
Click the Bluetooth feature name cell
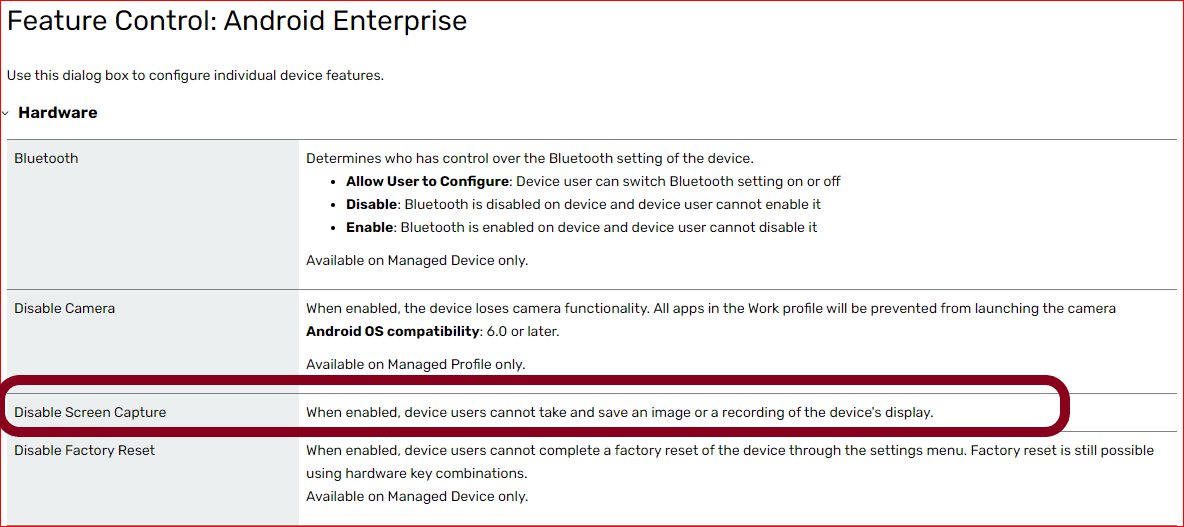tap(46, 158)
